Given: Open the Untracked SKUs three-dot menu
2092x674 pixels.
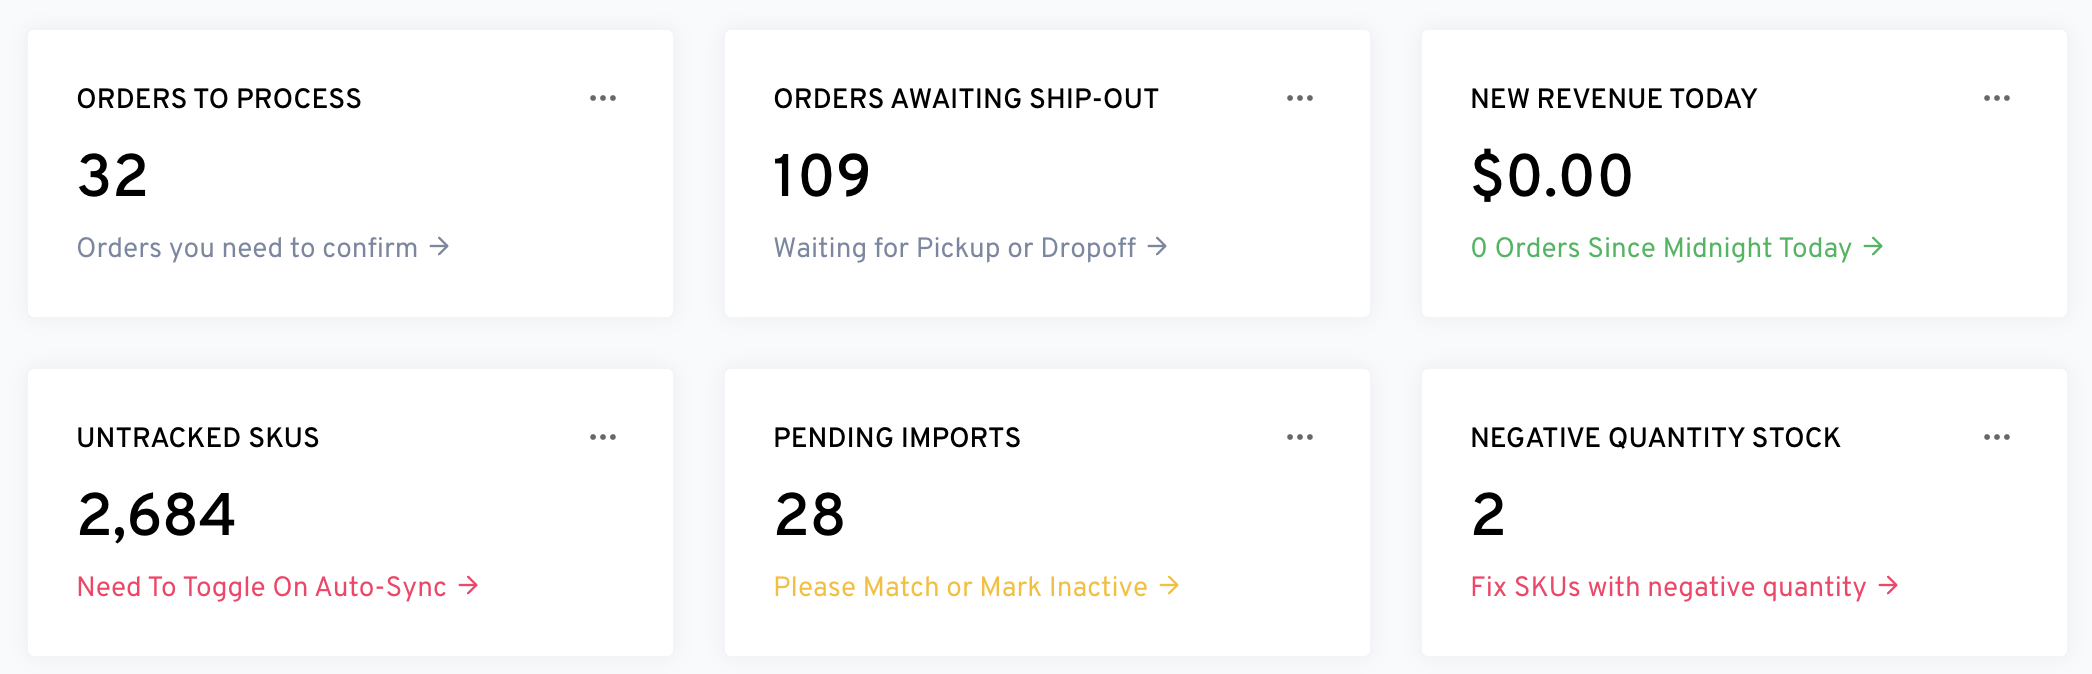Looking at the screenshot, I should pyautogui.click(x=603, y=437).
